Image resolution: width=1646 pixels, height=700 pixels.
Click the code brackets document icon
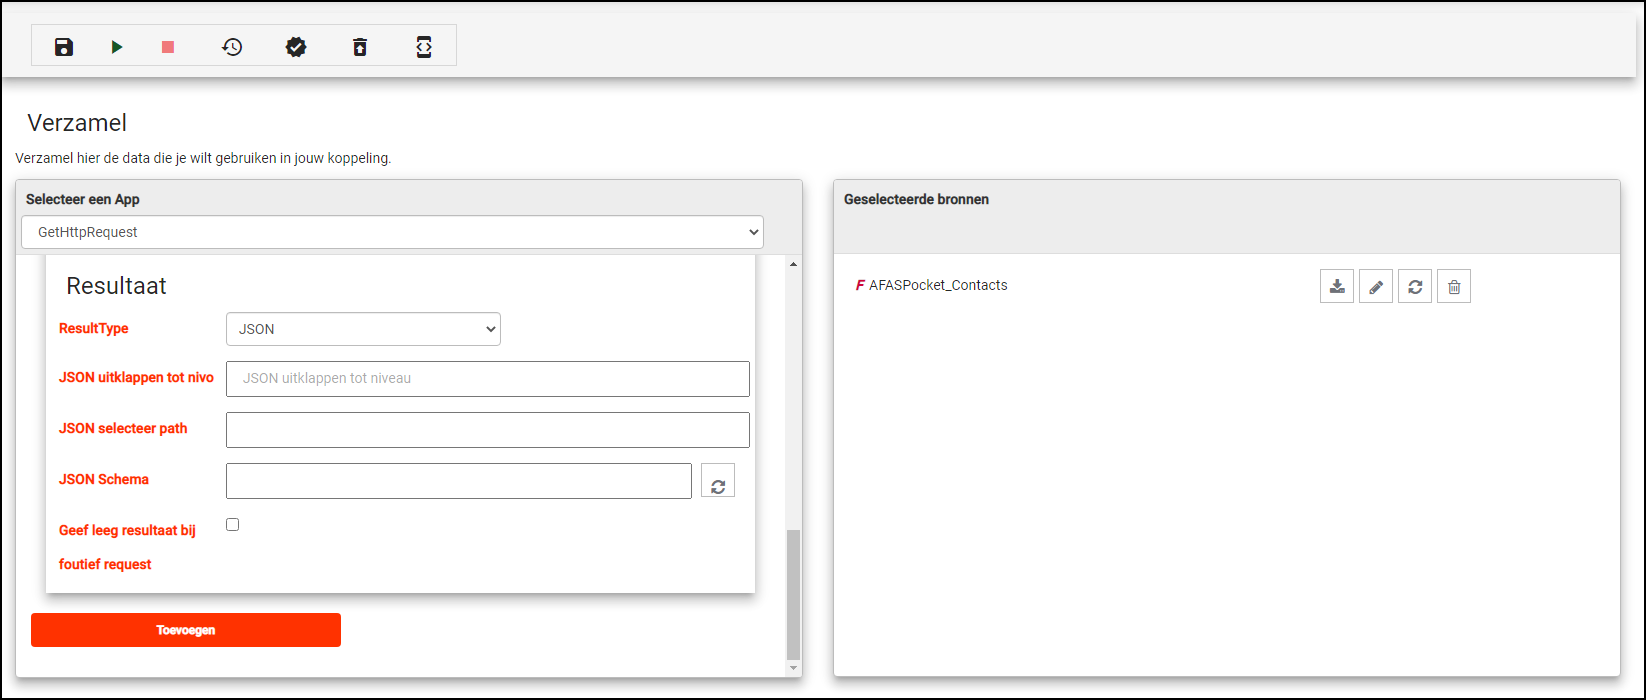tap(424, 47)
